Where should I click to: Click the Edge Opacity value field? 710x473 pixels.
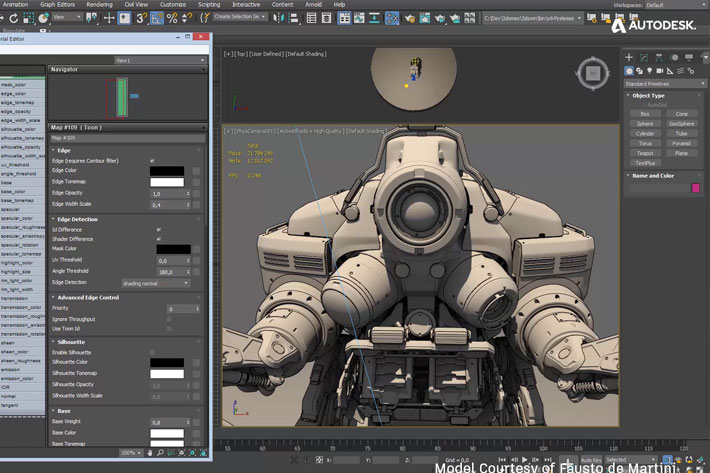coord(166,193)
